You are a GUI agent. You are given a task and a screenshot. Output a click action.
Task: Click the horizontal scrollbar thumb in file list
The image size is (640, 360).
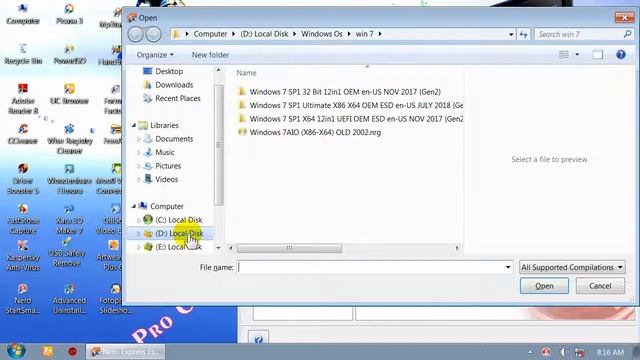(289, 248)
